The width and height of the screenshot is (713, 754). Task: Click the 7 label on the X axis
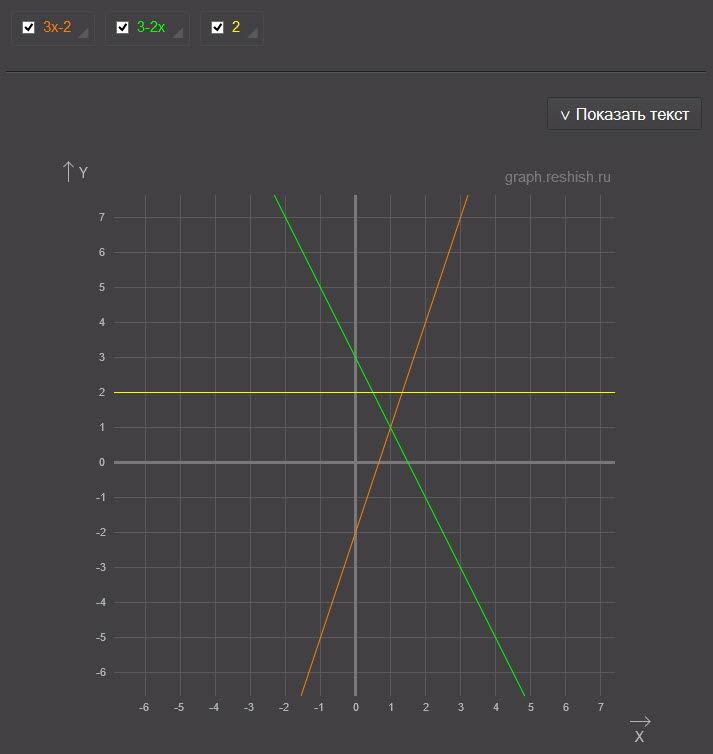click(x=600, y=707)
